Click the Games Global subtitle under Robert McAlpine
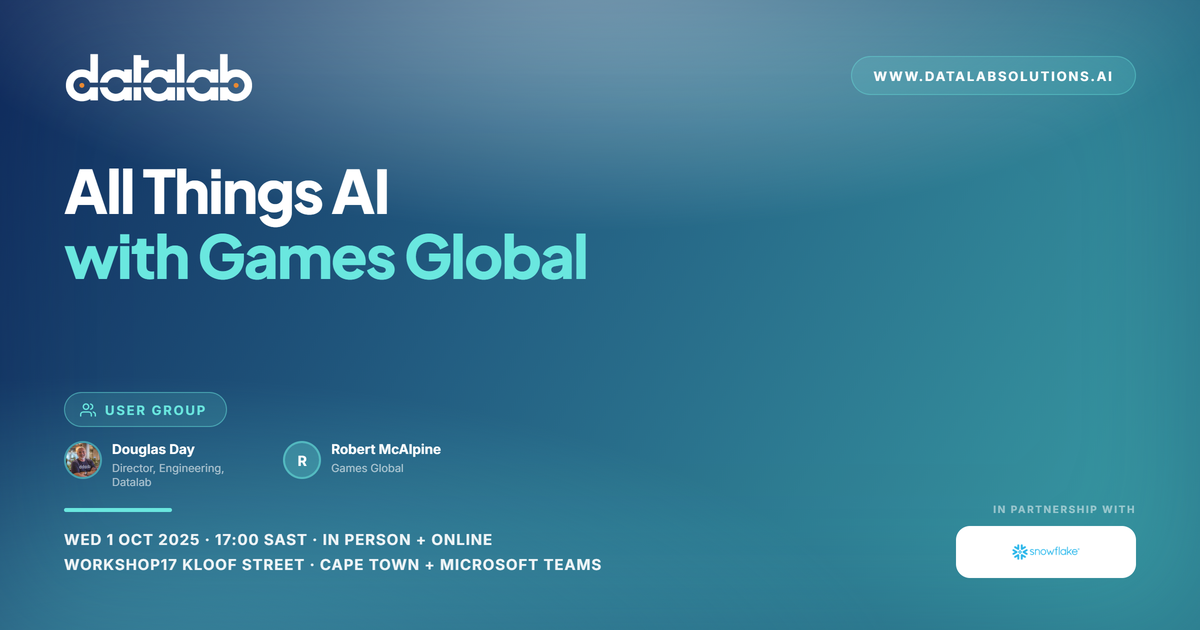 367,468
